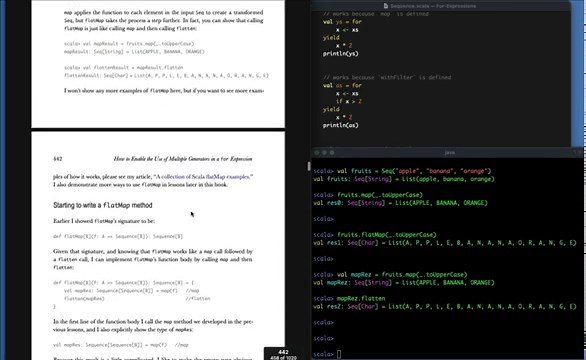This screenshot has height=360, width=586.
Task: Click the 'java' terminal title bar
Action: (x=450, y=153)
